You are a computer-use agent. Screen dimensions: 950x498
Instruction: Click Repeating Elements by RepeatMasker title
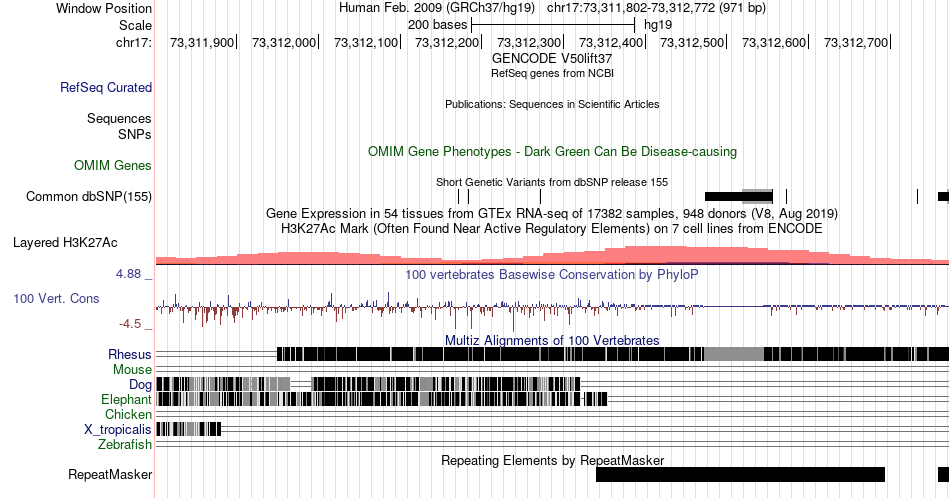552,460
